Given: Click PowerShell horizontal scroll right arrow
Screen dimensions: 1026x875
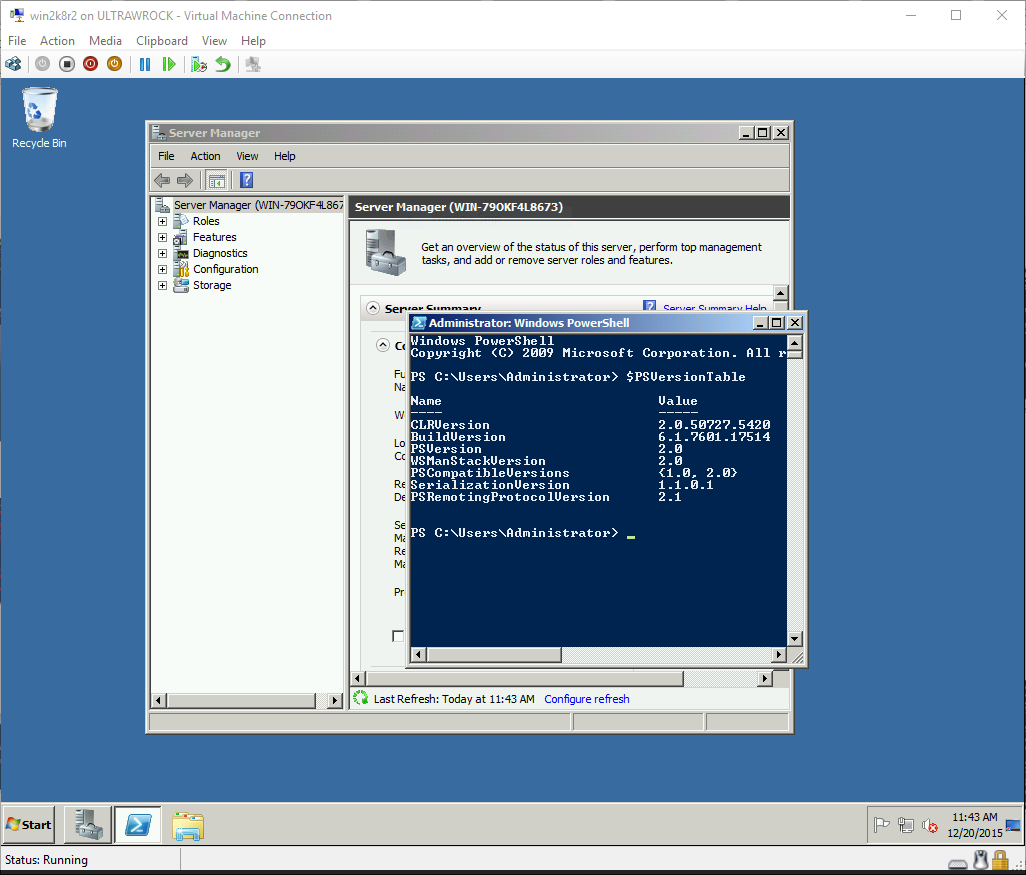Looking at the screenshot, I should coord(779,654).
